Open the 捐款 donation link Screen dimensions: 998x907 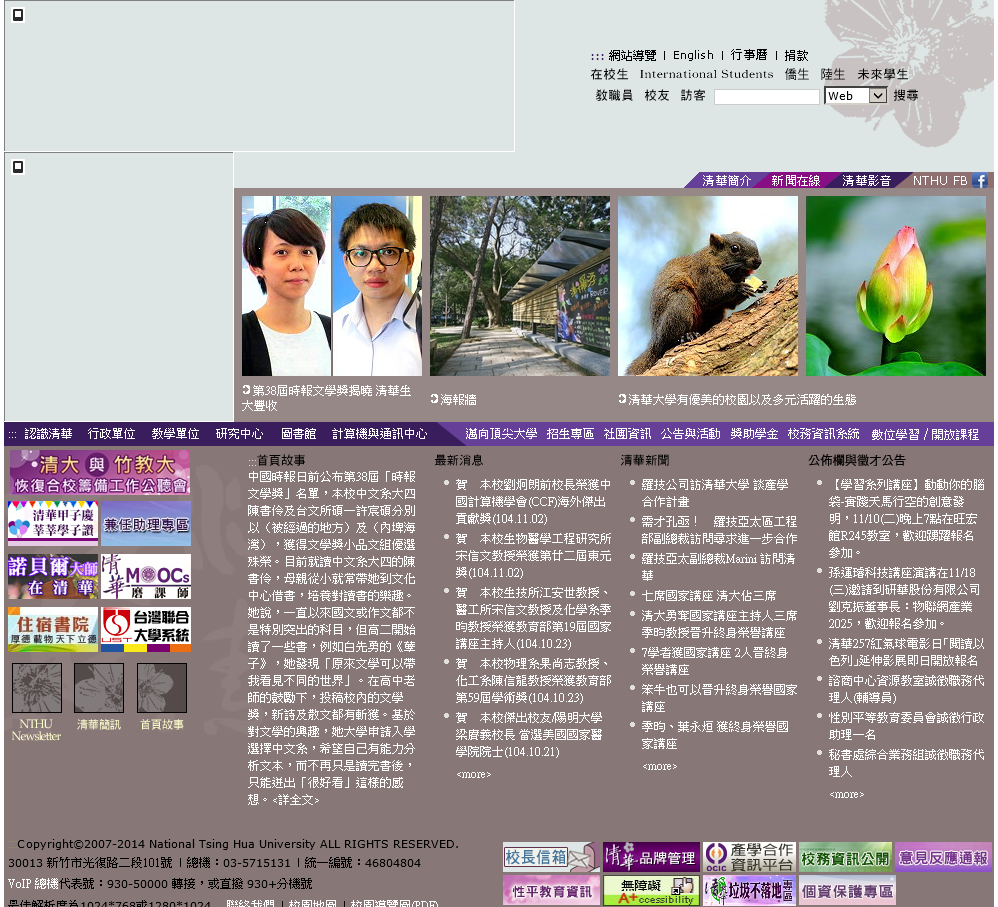[796, 55]
